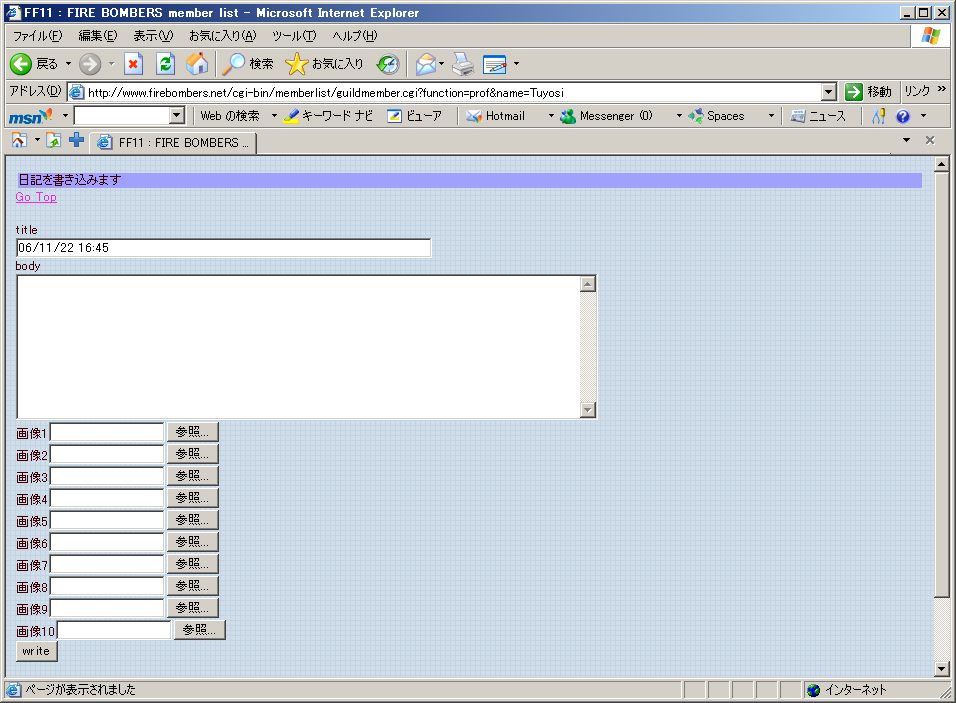This screenshot has width=956, height=703.
Task: Expand the MSN search box dropdown
Action: coord(177,116)
